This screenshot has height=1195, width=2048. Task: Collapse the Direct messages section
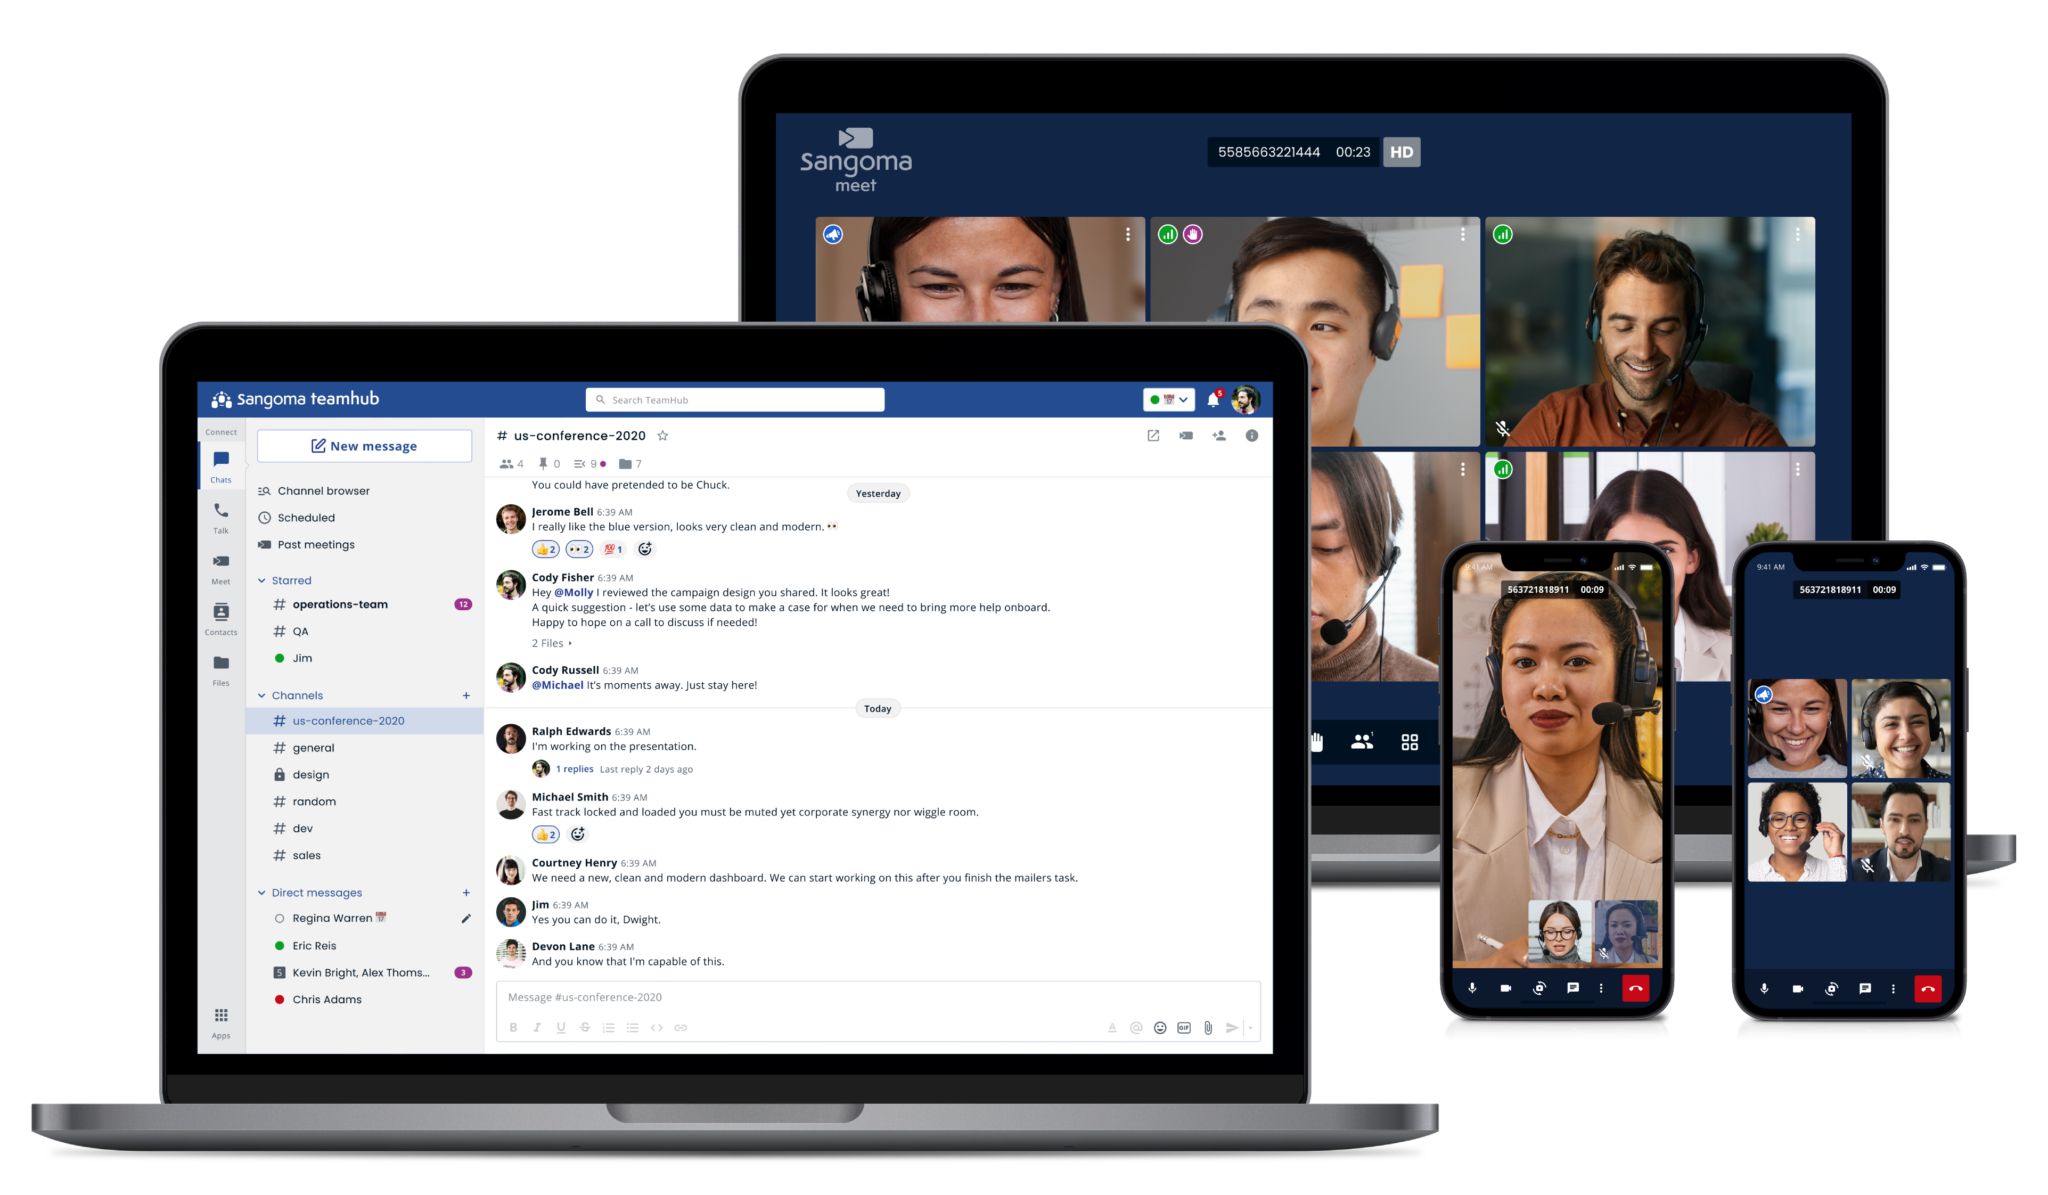pyautogui.click(x=262, y=893)
